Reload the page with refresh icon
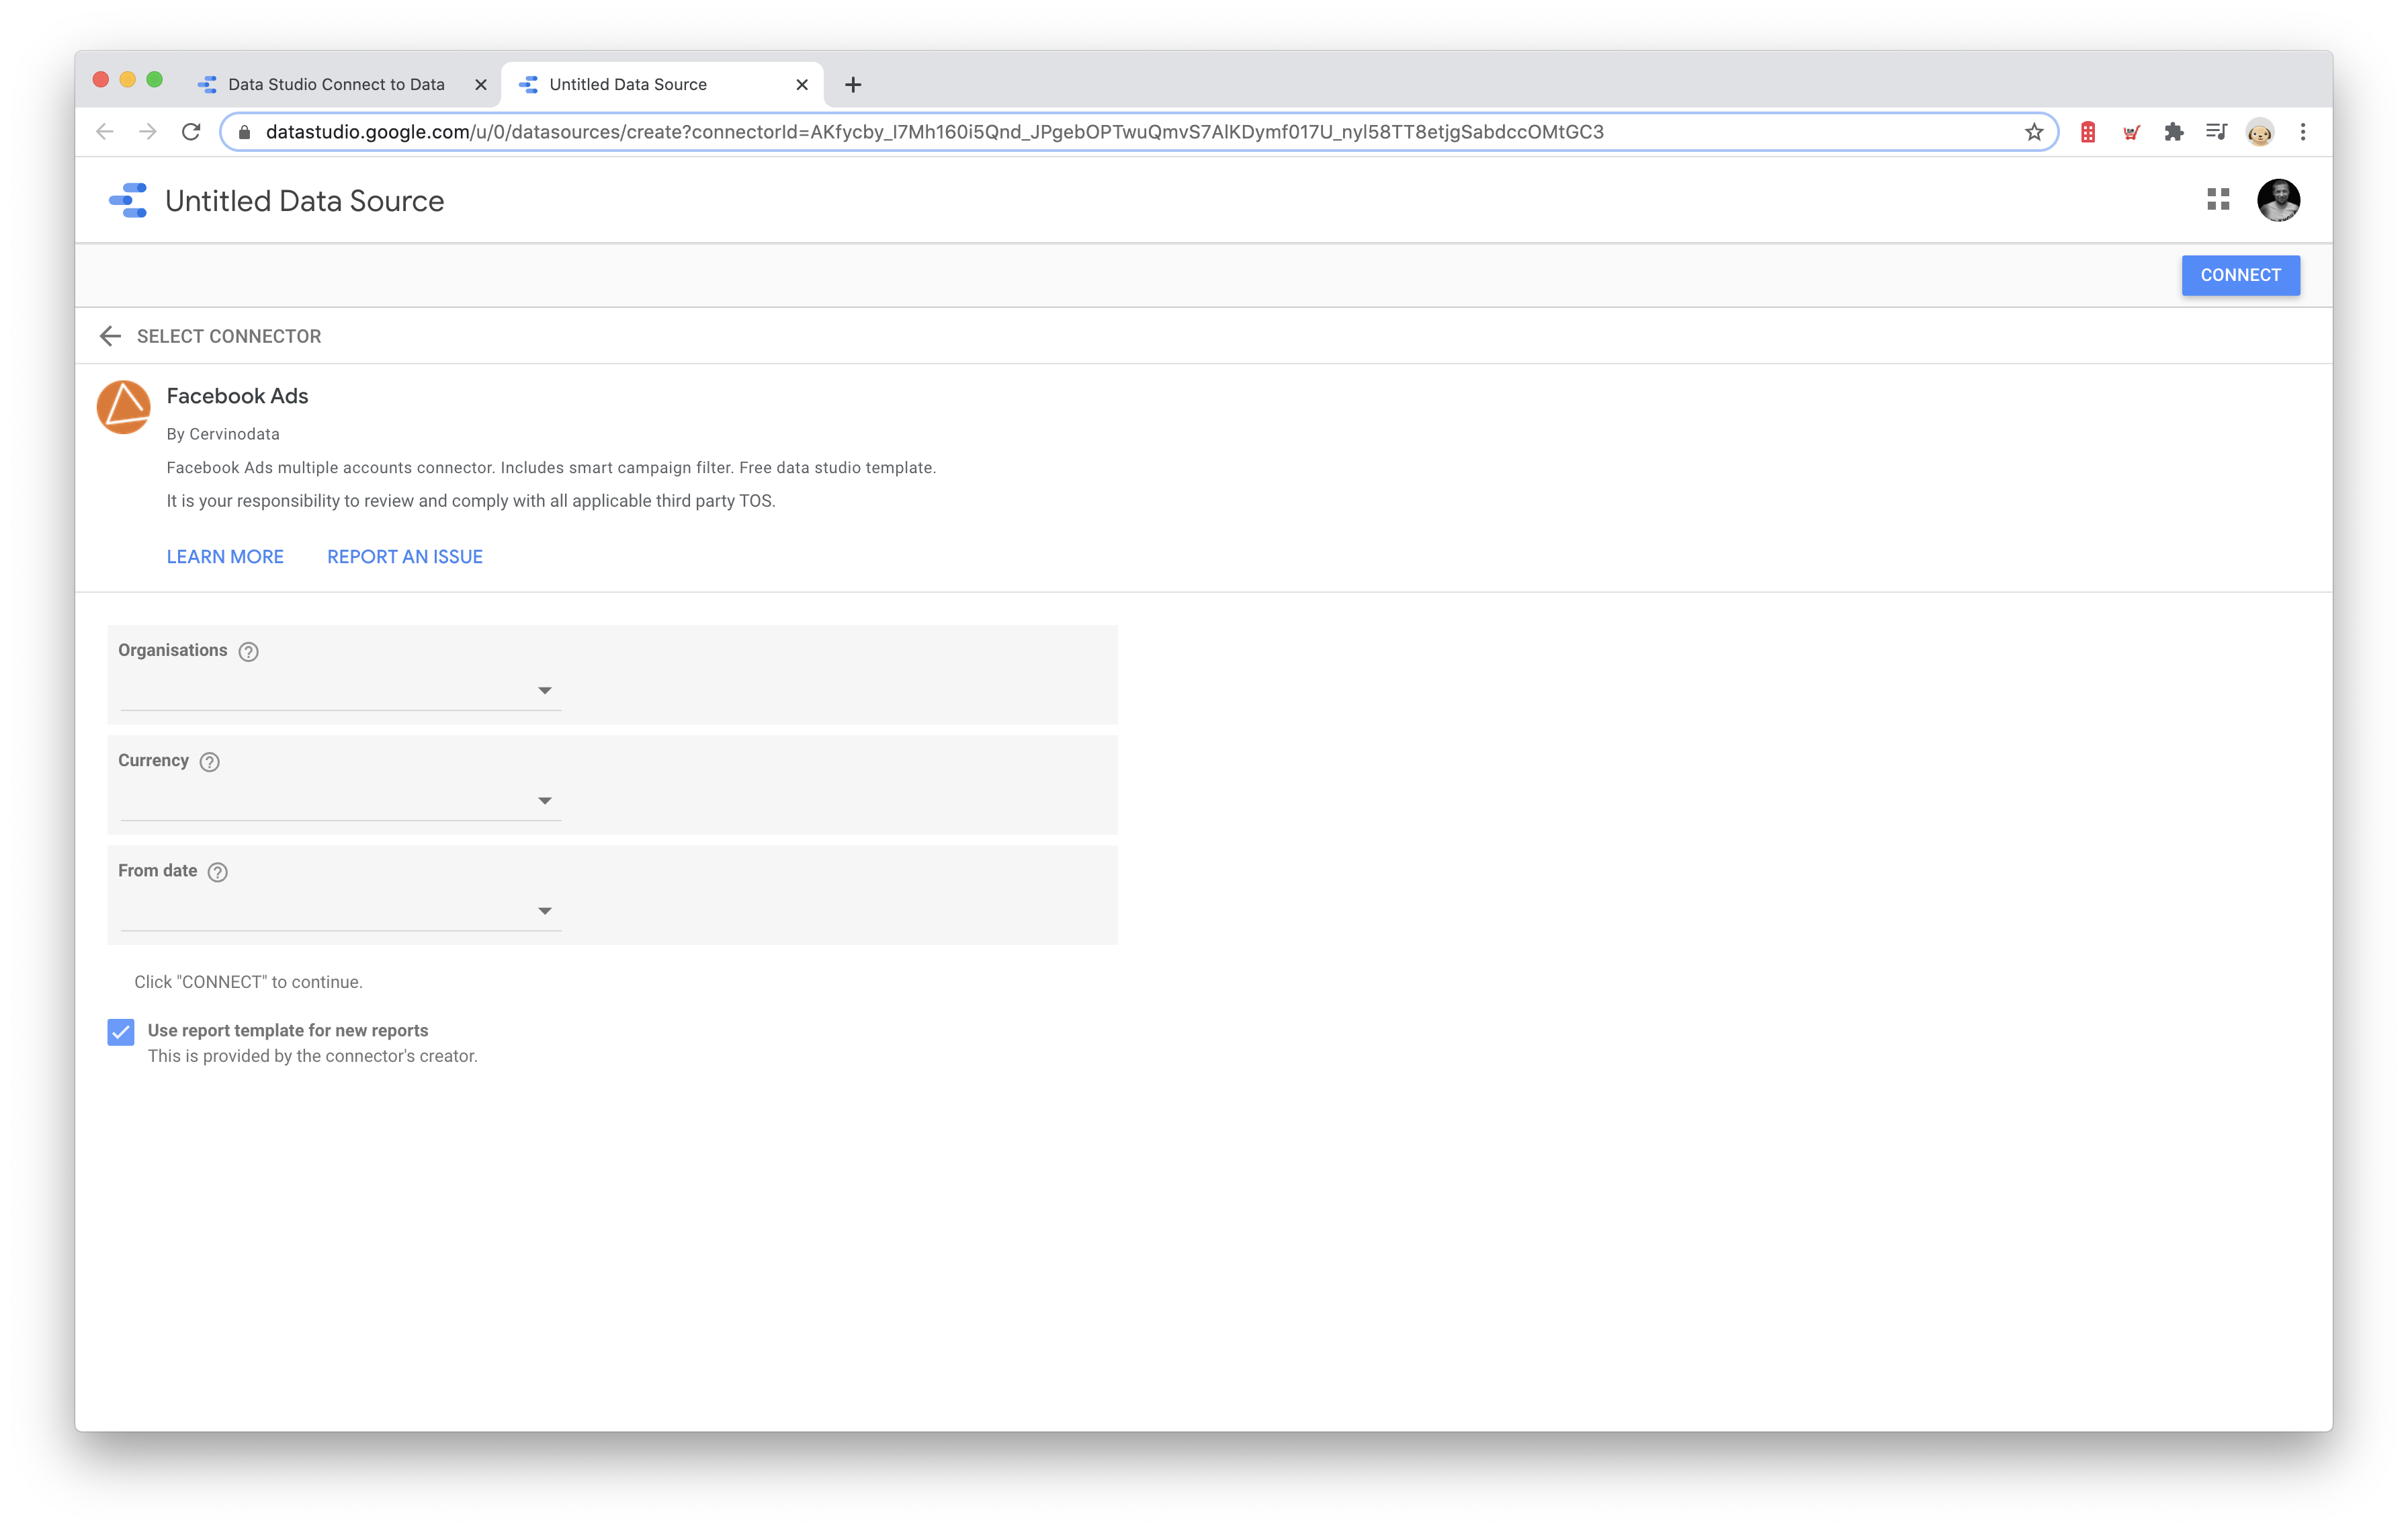 (x=191, y=132)
